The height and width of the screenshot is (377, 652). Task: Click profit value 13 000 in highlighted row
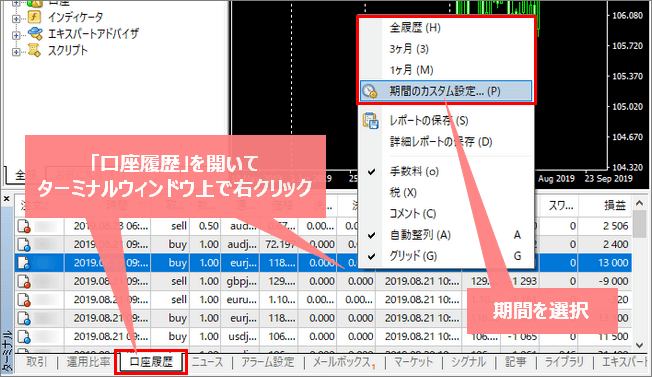(x=613, y=263)
